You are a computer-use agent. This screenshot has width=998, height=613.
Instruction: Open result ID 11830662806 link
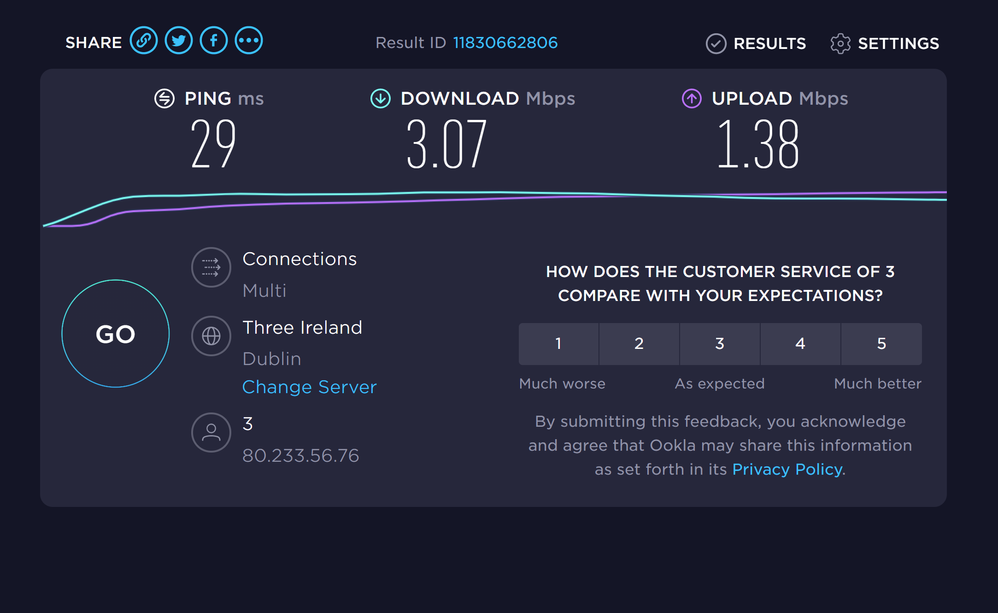505,43
